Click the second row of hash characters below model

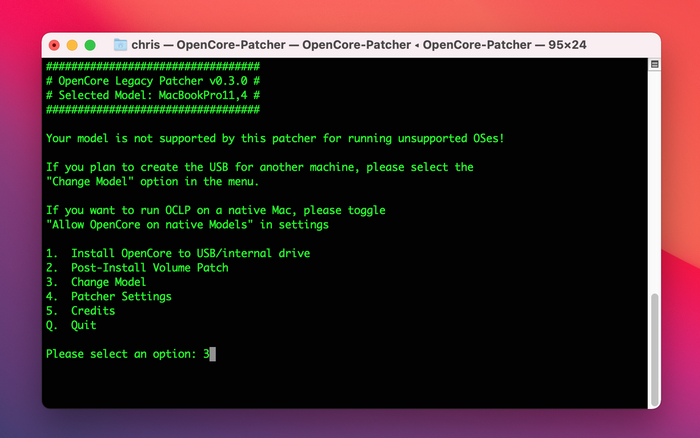[153, 110]
